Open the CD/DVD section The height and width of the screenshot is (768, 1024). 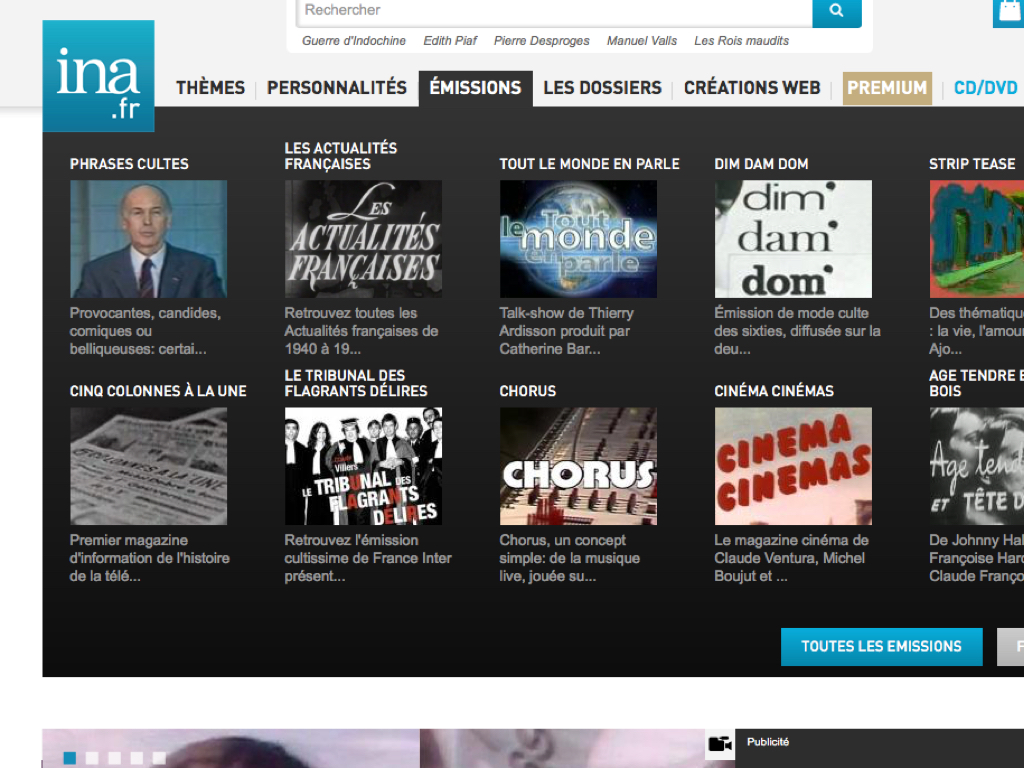(985, 88)
